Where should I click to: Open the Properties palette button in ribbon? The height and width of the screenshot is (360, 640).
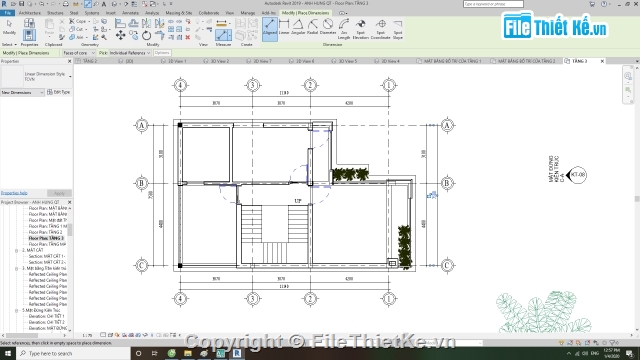coord(29,35)
